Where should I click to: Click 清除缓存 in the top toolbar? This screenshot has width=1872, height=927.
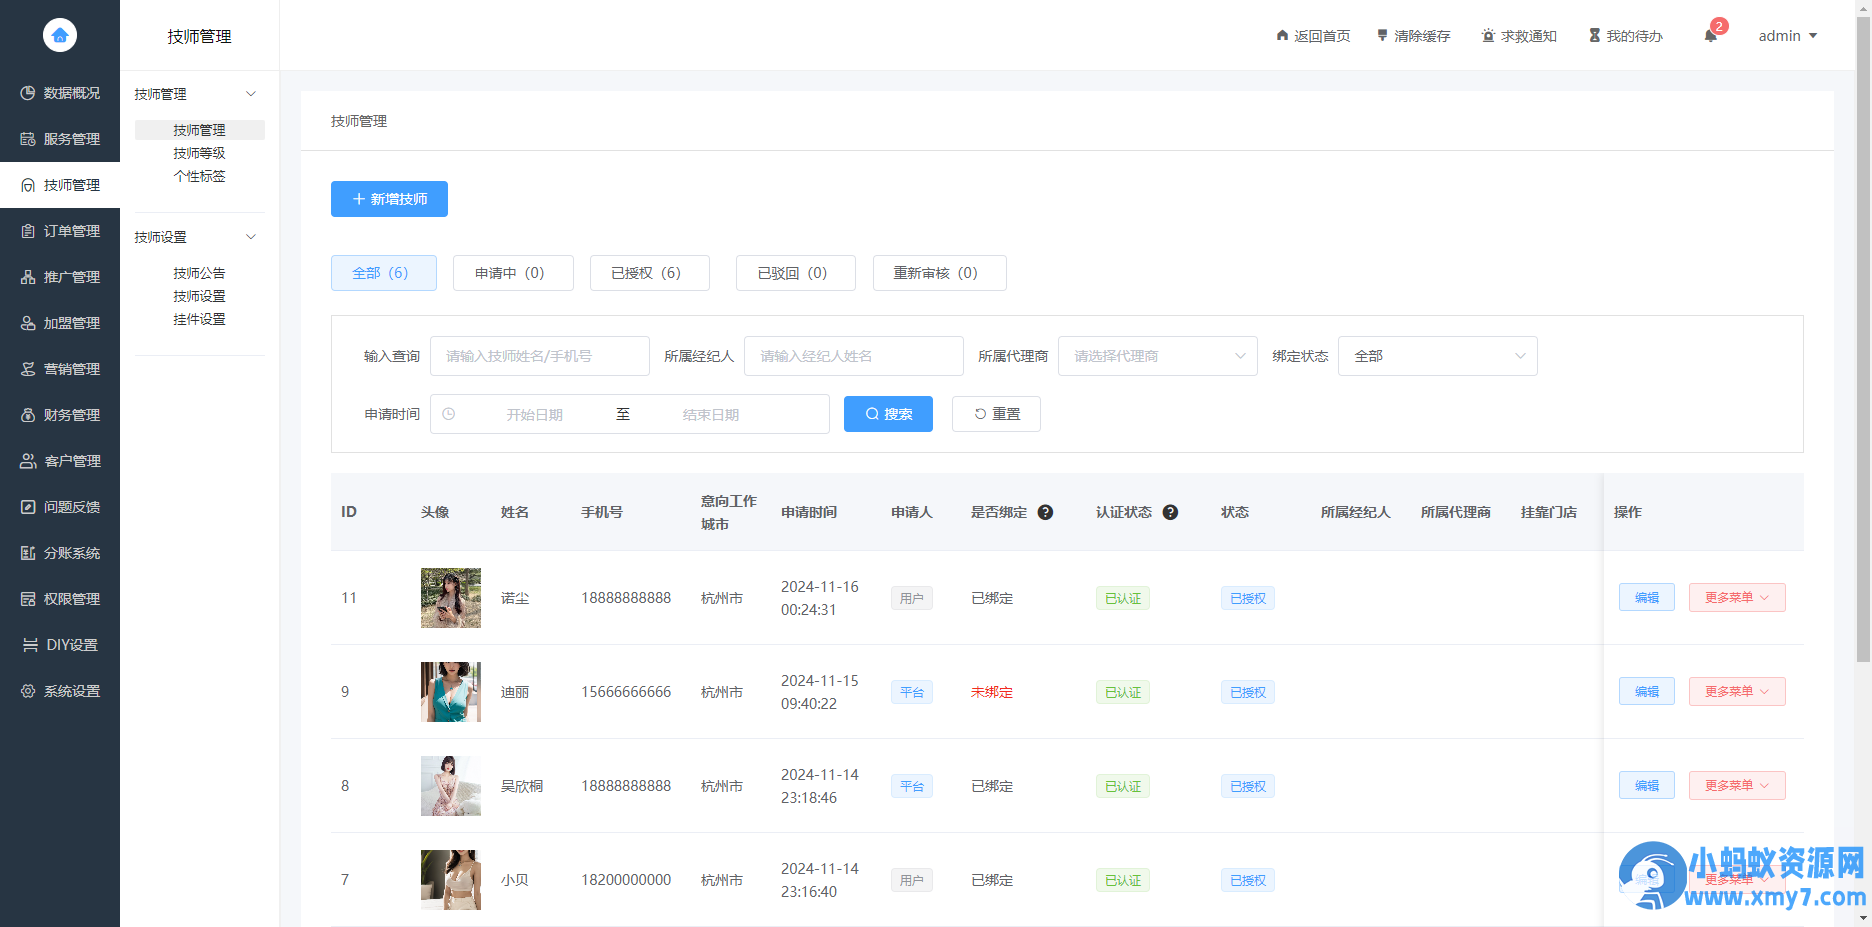click(x=1413, y=35)
